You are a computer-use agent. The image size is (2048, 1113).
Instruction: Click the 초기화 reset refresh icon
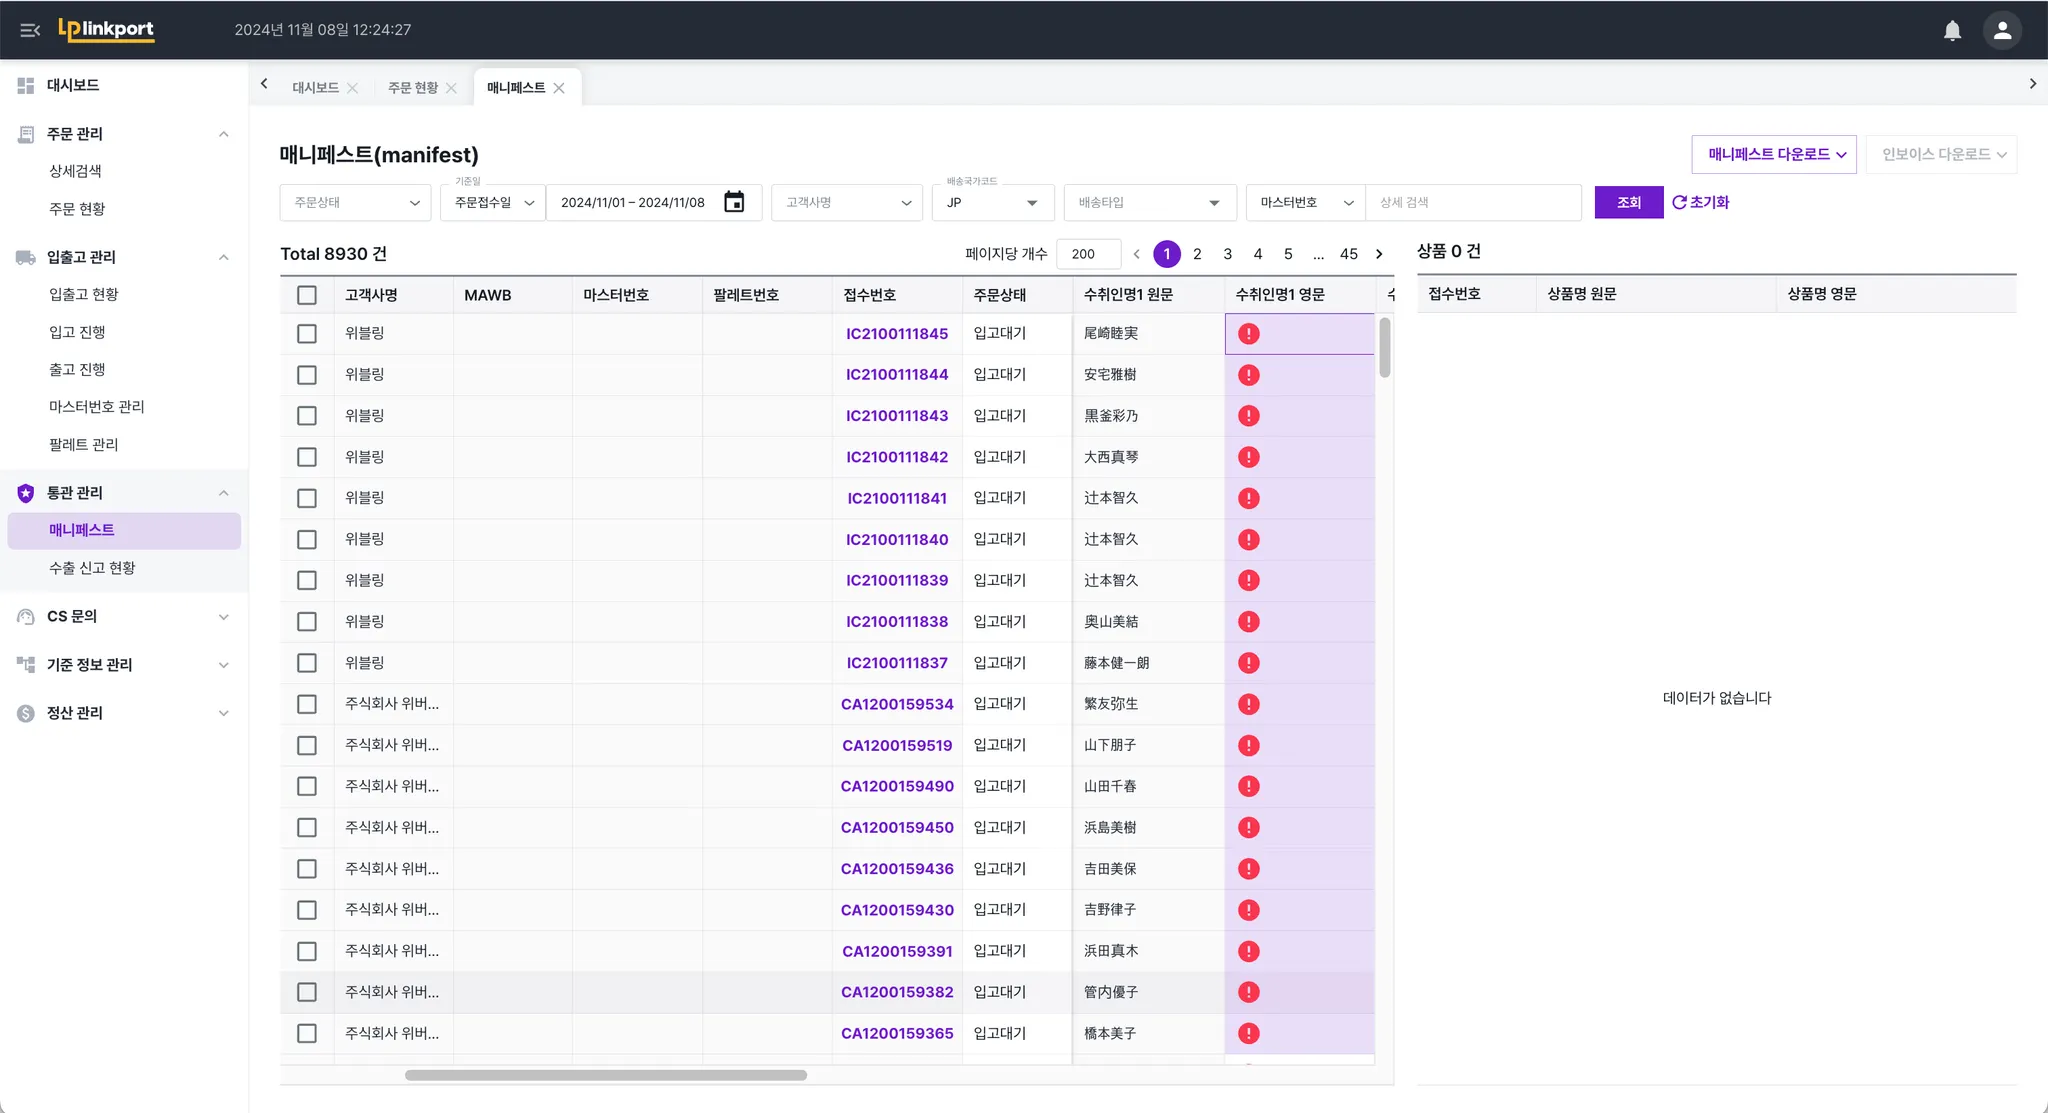pyautogui.click(x=1679, y=202)
